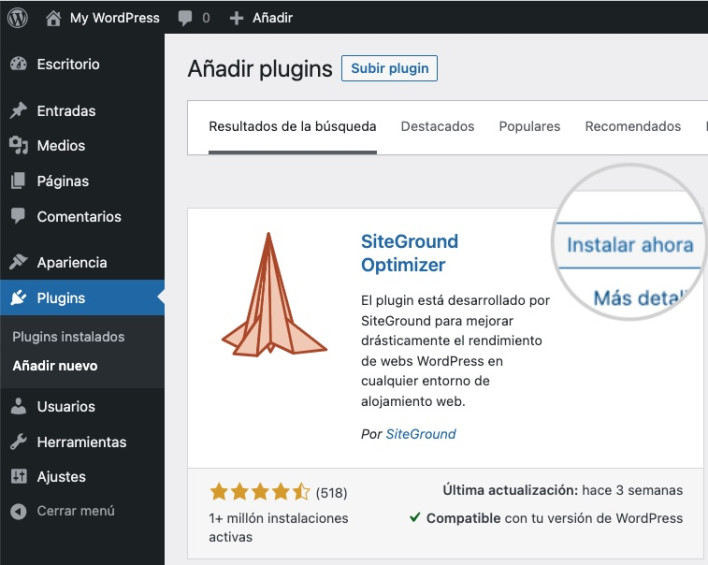
Task: Click the Cerrar menú collapse arrow icon
Action: (19, 511)
